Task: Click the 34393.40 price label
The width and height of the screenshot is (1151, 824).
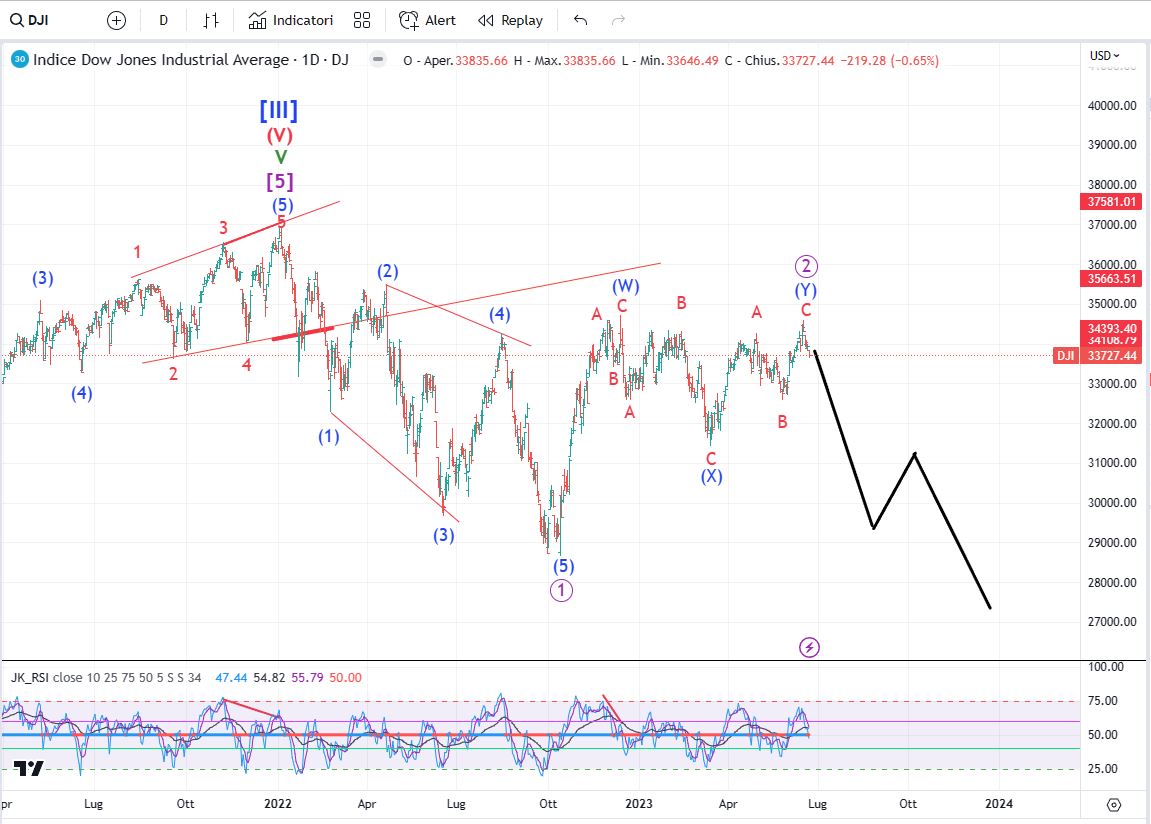Action: pyautogui.click(x=1111, y=328)
